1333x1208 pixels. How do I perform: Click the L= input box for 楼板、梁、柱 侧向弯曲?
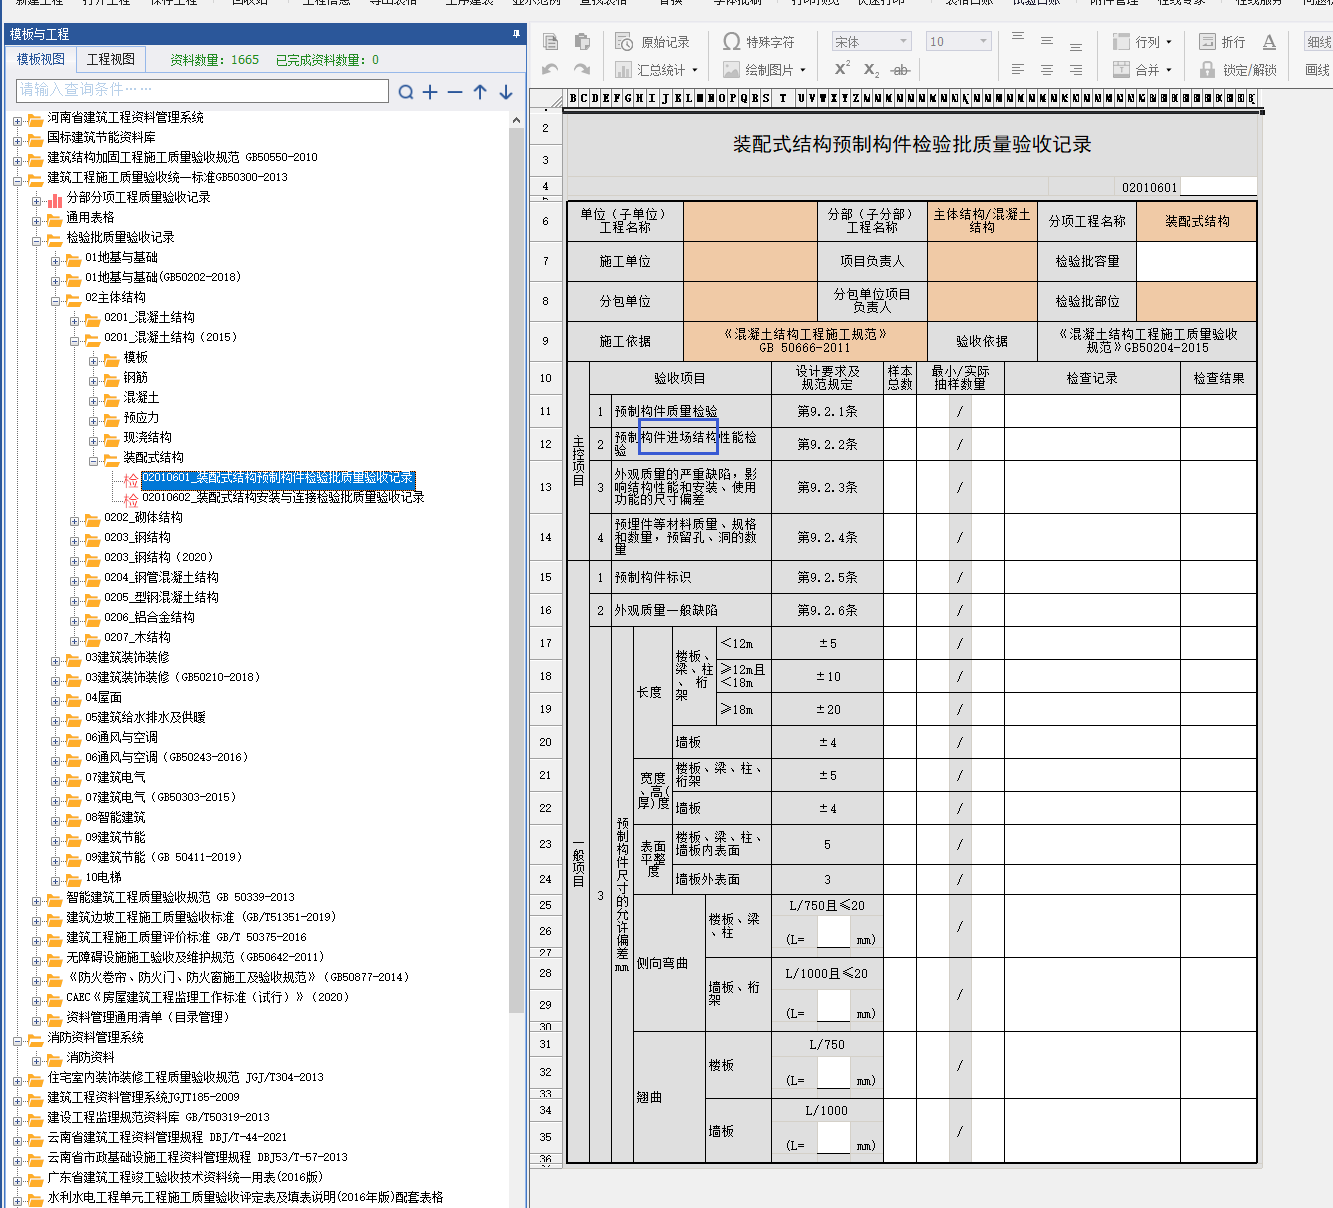(x=833, y=932)
